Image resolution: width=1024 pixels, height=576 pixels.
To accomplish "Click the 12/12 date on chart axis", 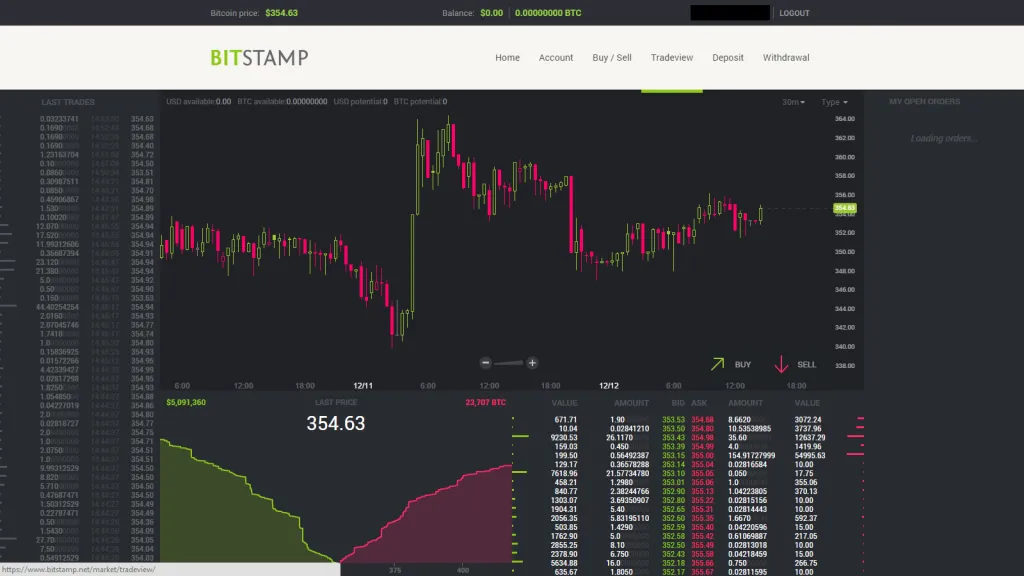I will pyautogui.click(x=609, y=386).
